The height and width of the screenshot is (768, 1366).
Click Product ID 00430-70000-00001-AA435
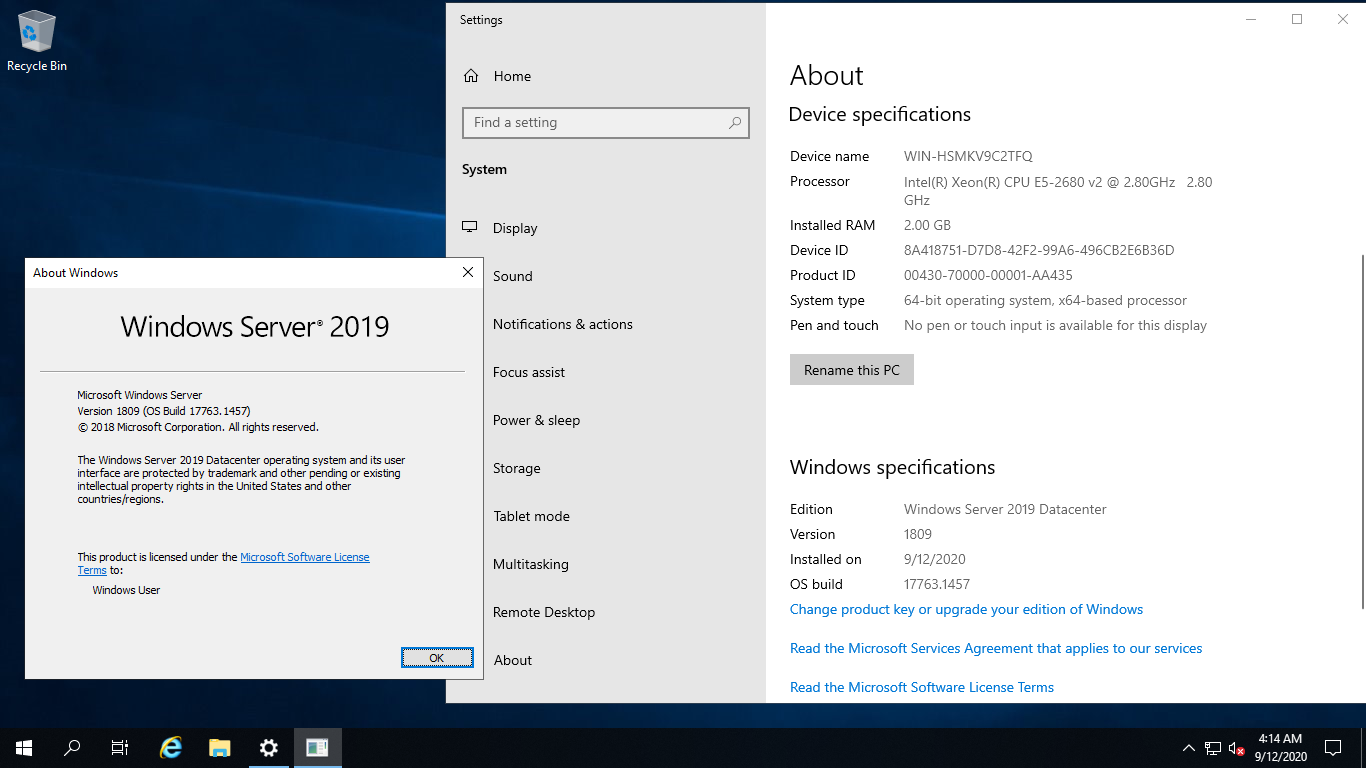988,275
